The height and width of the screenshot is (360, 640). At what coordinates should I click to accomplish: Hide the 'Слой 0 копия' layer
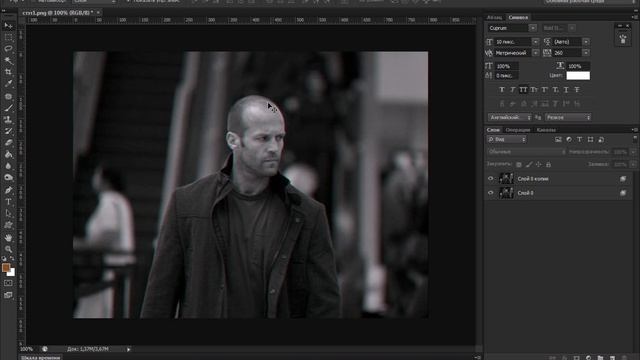click(x=491, y=178)
